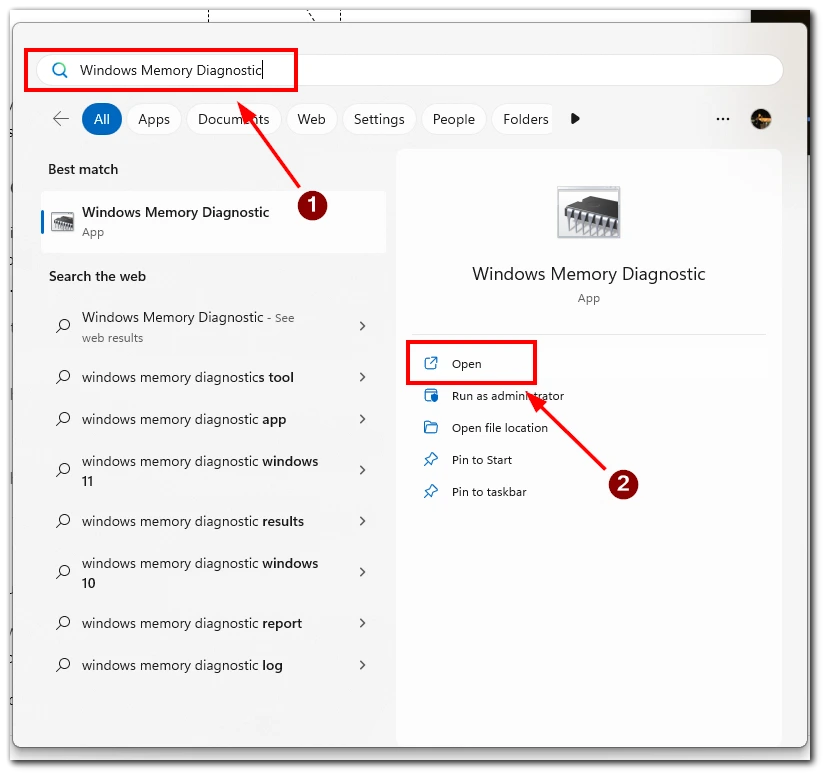Click search icon beside 'diagnostic report' suggestion
The height and width of the screenshot is (778, 828).
click(63, 623)
